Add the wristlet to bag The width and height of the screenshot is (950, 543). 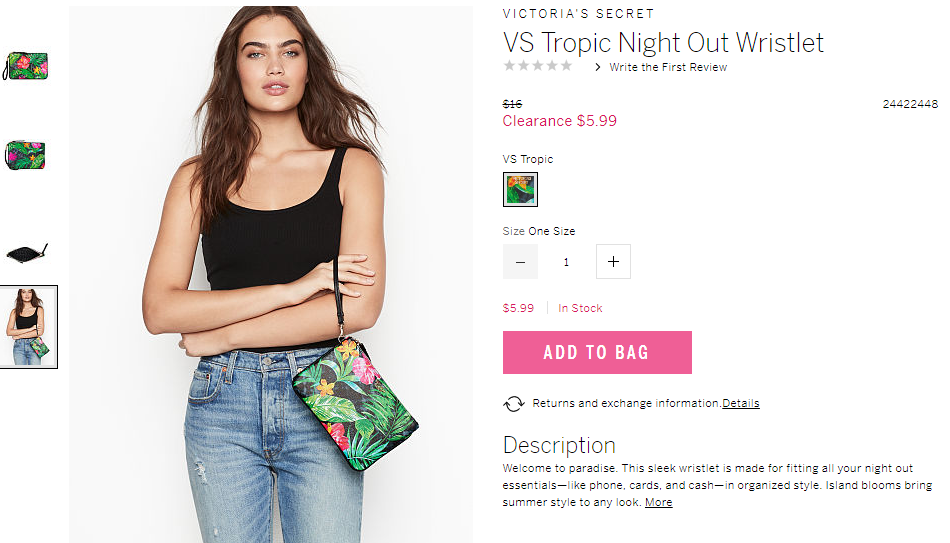pyautogui.click(x=597, y=352)
